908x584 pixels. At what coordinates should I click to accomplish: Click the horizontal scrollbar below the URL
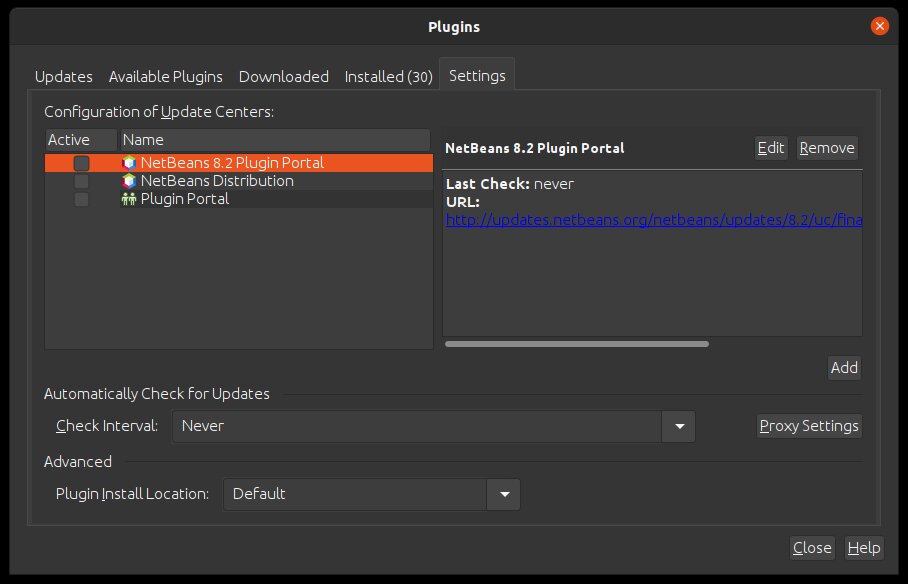[577, 343]
